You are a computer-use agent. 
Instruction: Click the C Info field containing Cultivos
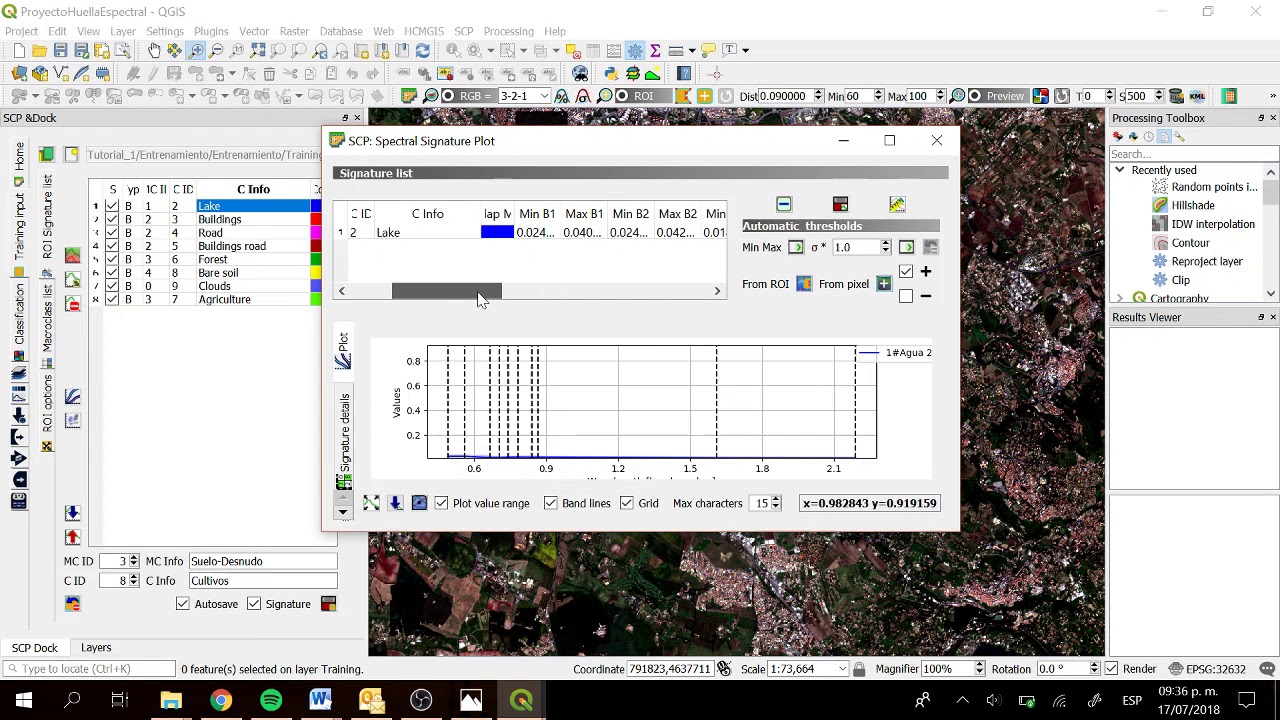click(262, 581)
